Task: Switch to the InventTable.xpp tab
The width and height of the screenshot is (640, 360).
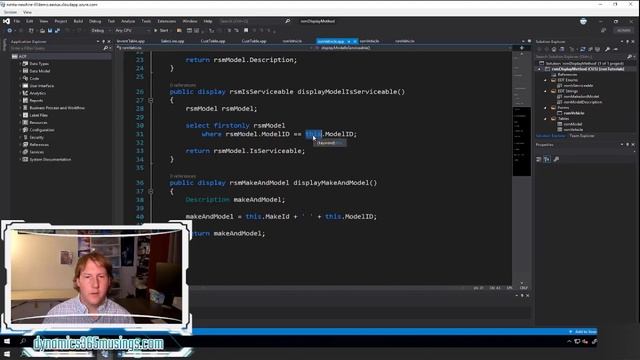Action: pyautogui.click(x=131, y=41)
